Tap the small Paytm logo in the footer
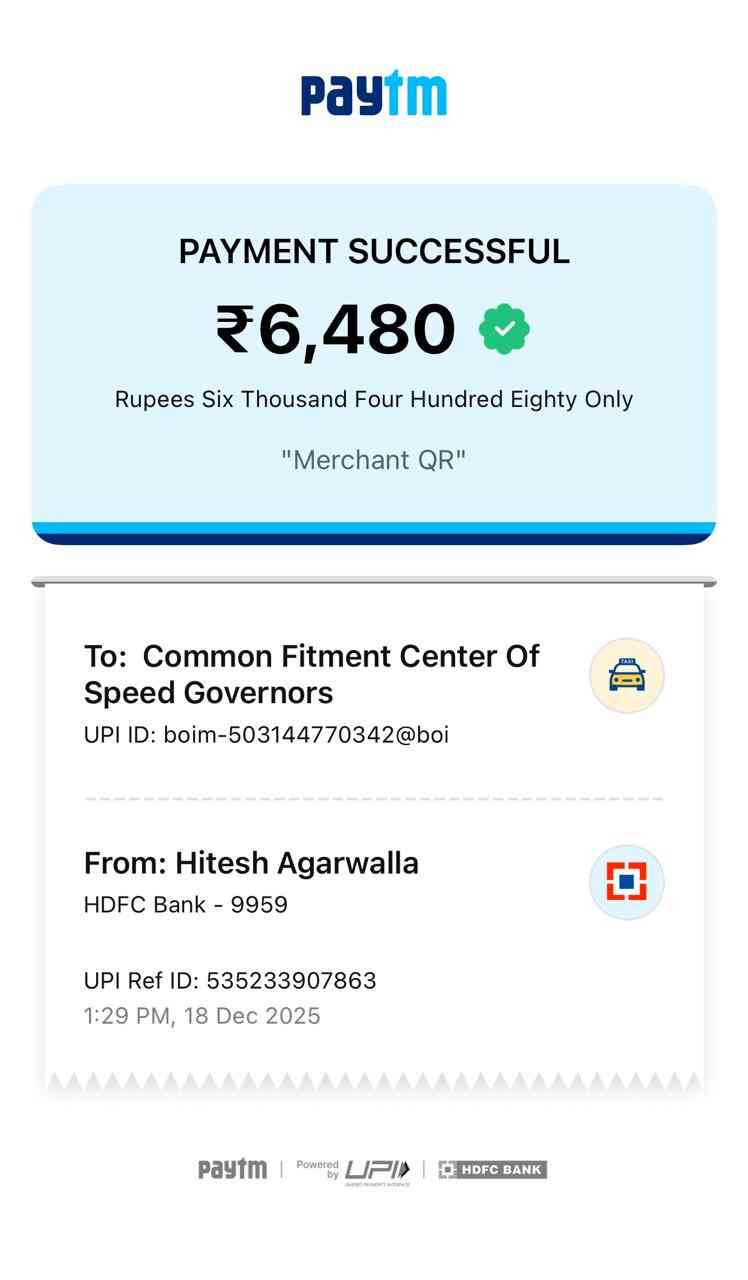The width and height of the screenshot is (748, 1280). tap(232, 1169)
